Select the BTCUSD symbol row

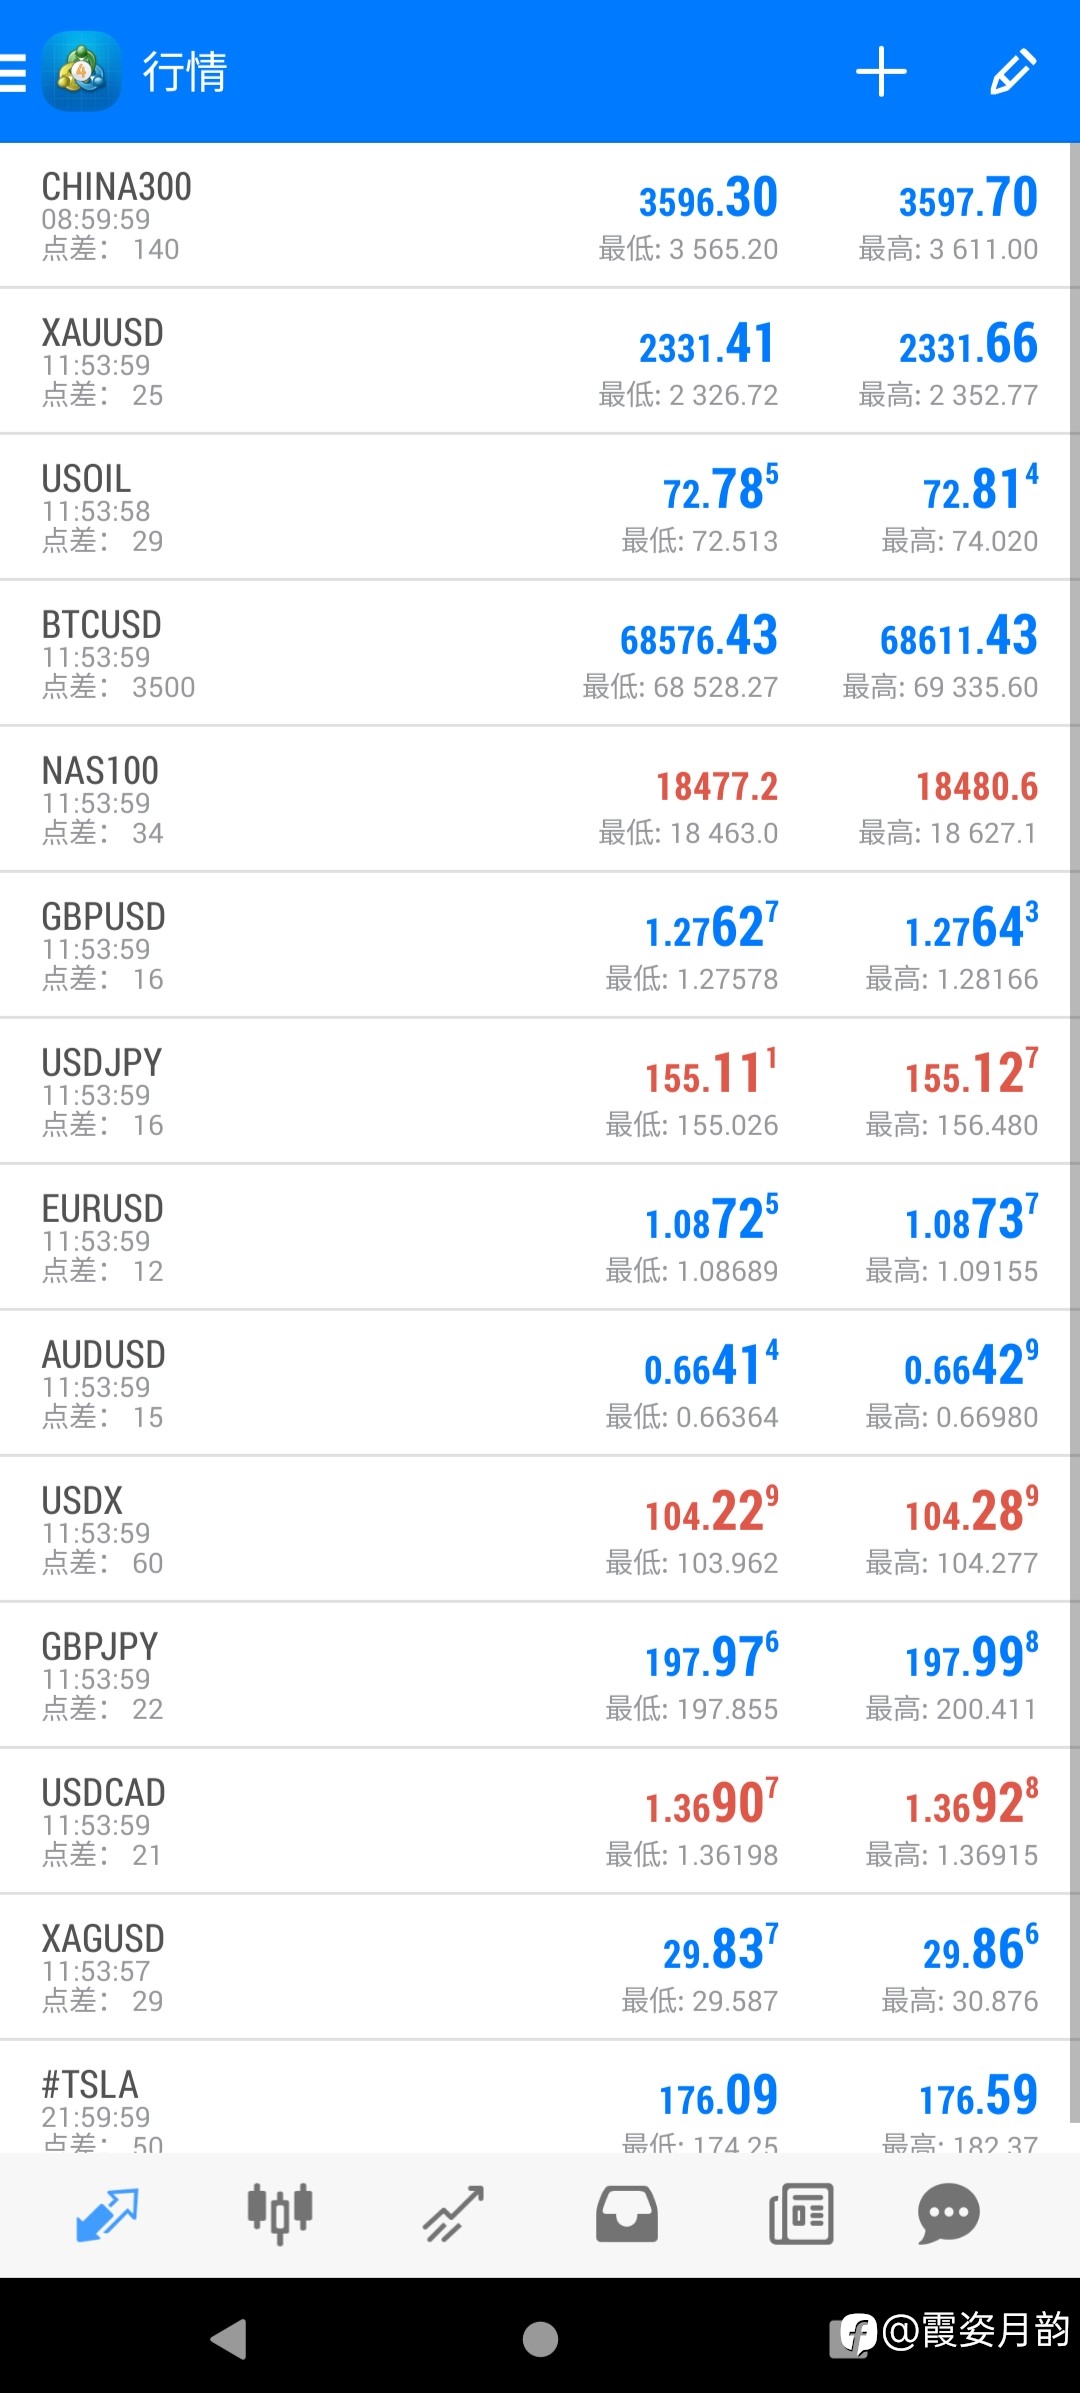pos(535,653)
